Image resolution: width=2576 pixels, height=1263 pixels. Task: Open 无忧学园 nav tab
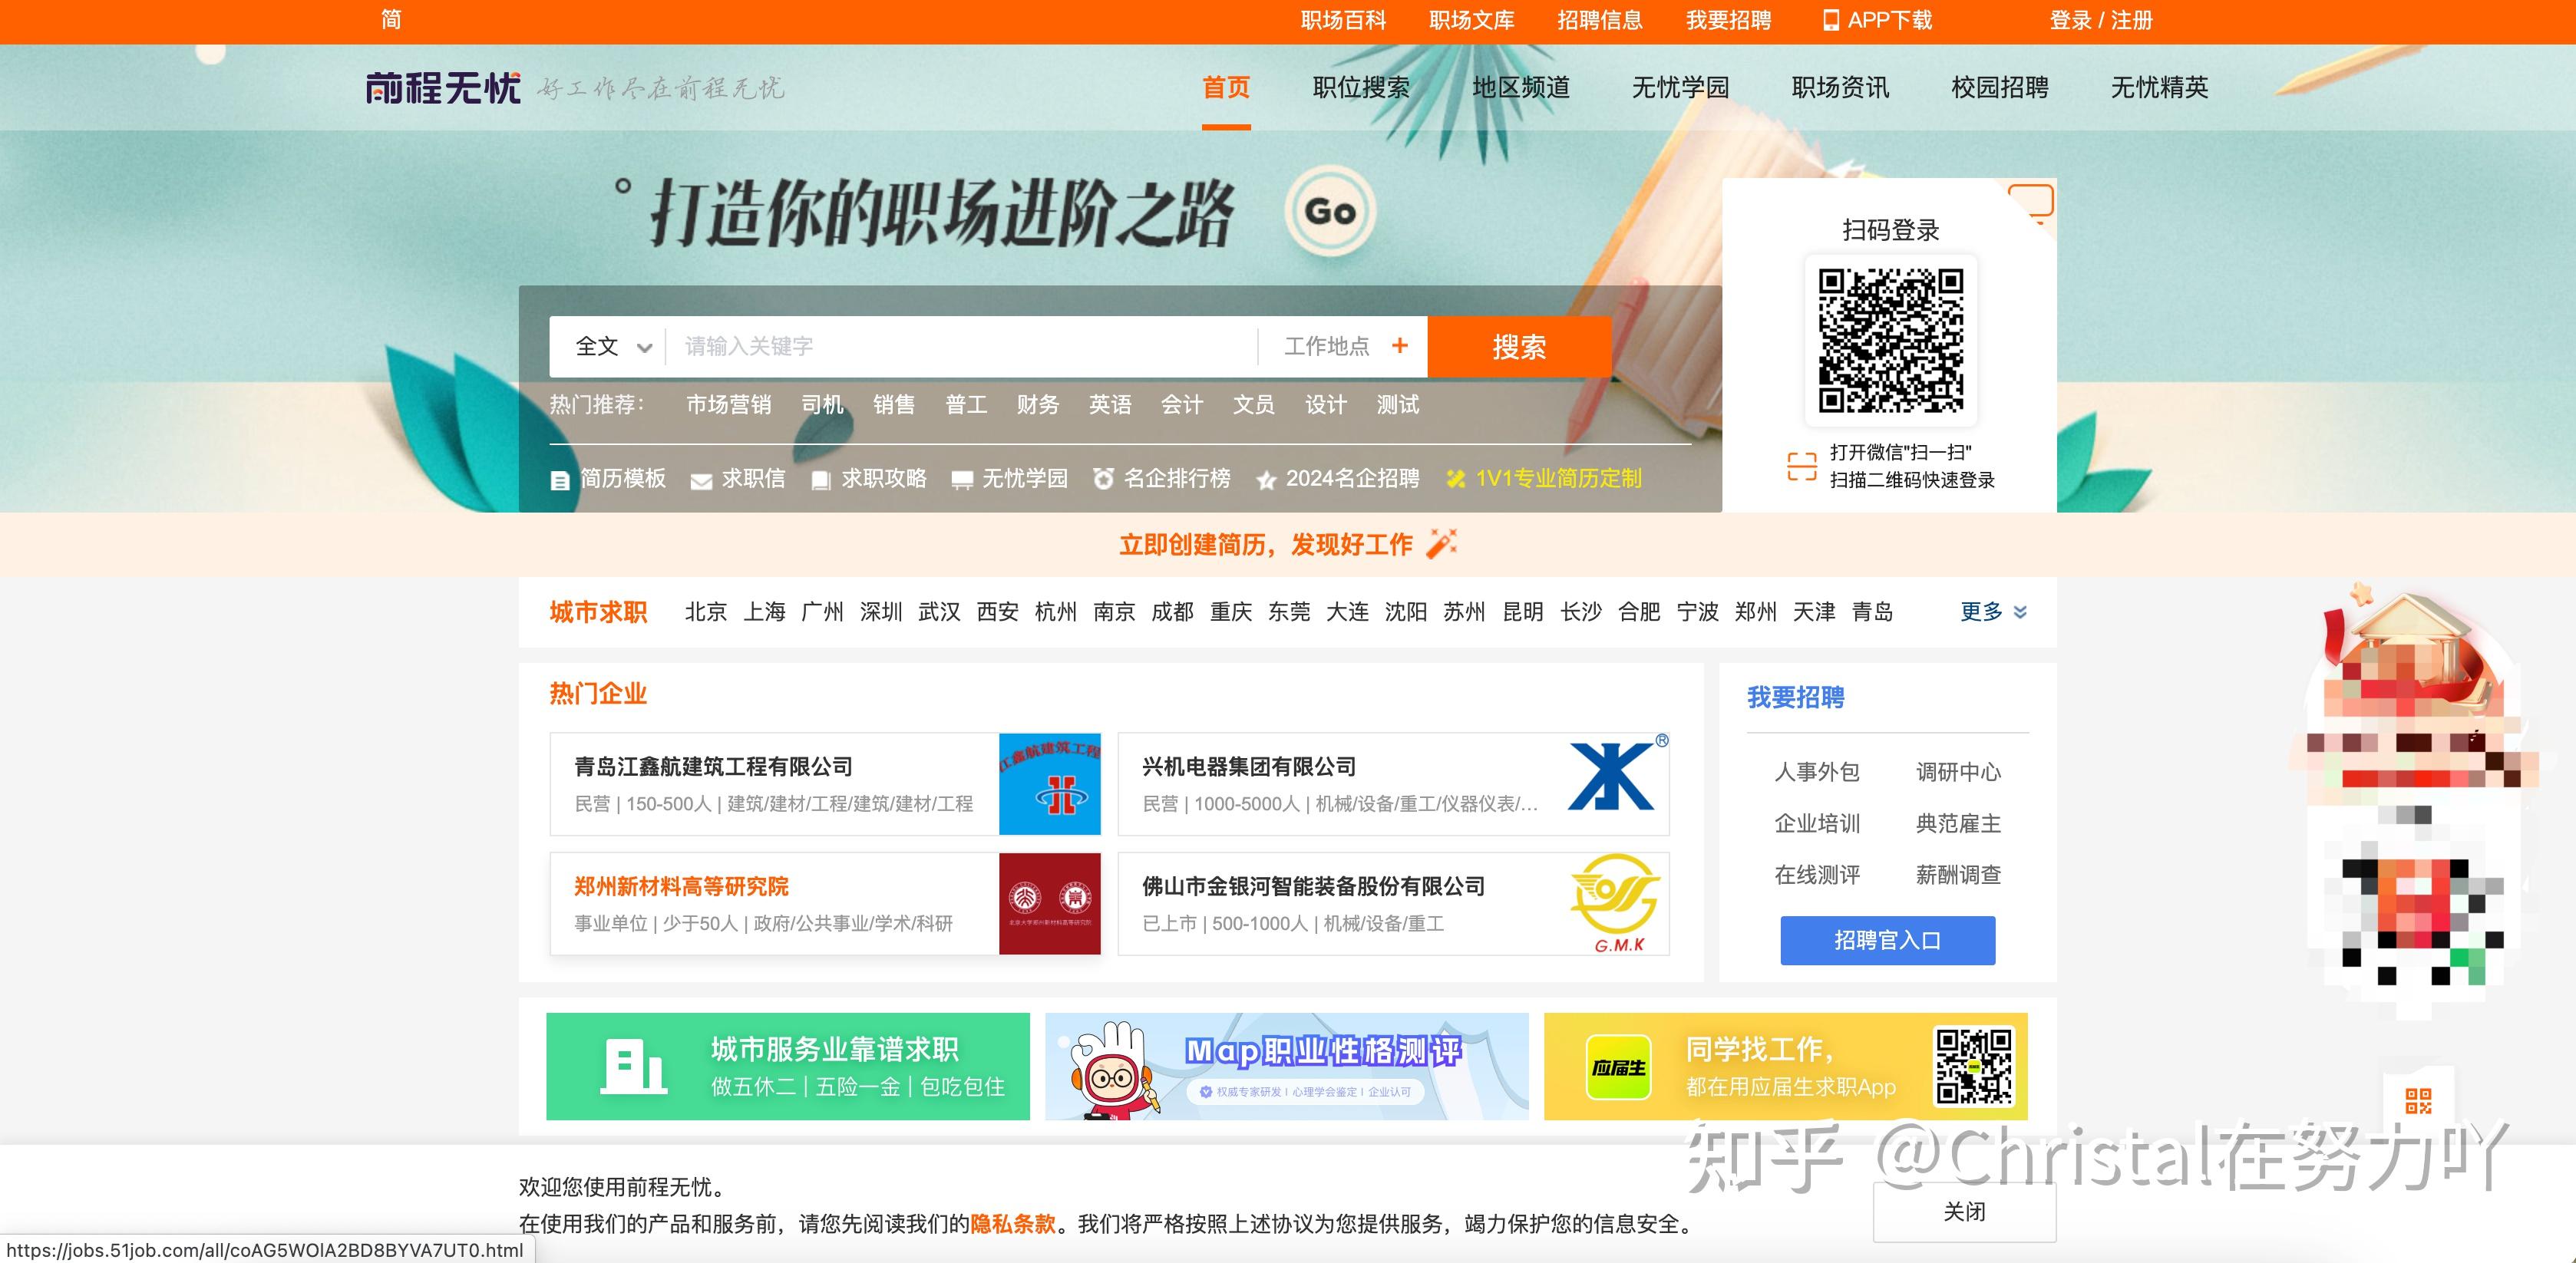pos(1680,87)
